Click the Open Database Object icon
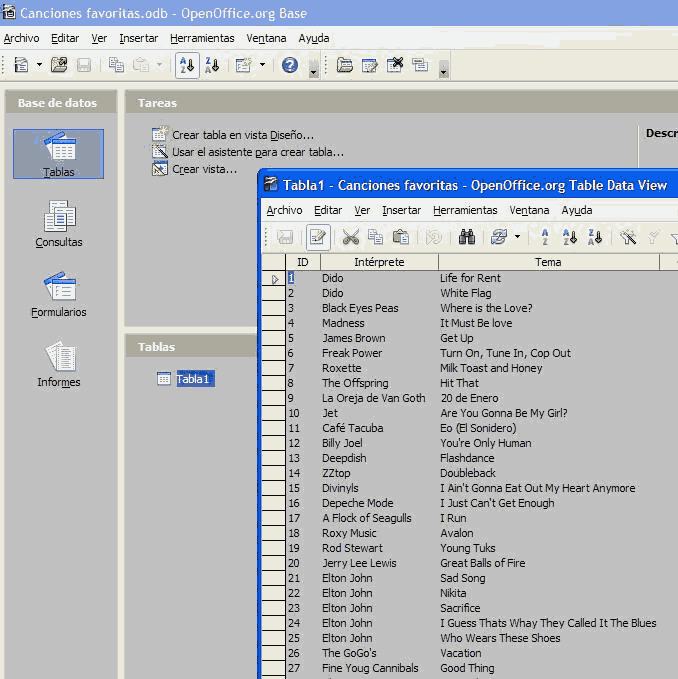 [x=345, y=65]
